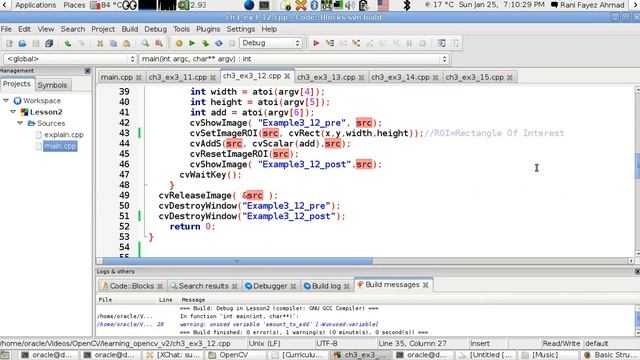Image resolution: width=640 pixels, height=360 pixels.
Task: Click the right arrow of horizontal scrollbar
Action: (x=631, y=261)
